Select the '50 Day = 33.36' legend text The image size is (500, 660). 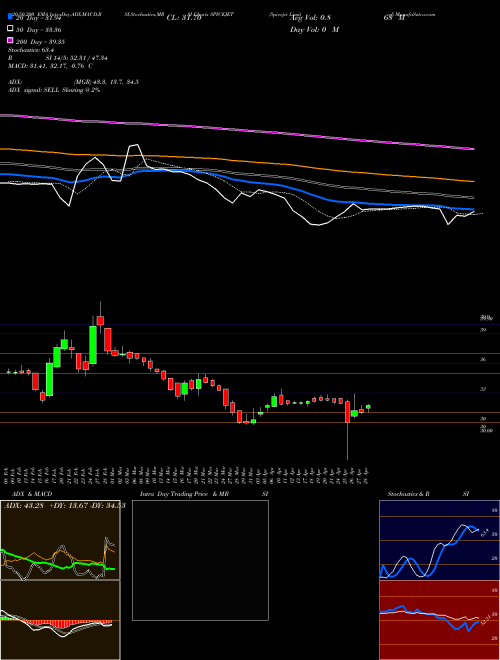[x=39, y=30]
